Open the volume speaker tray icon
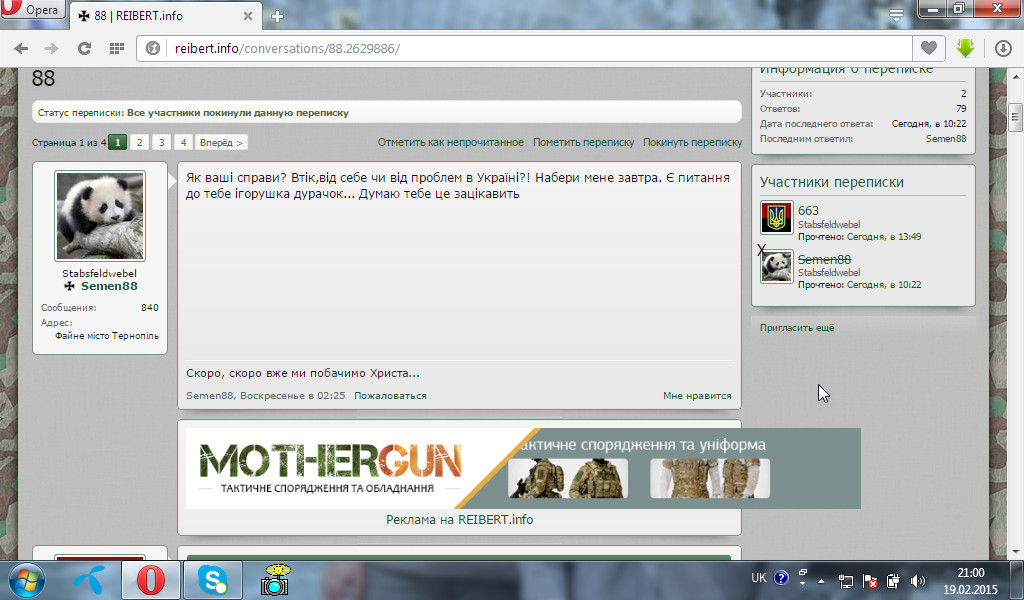Image resolution: width=1024 pixels, height=600 pixels. tap(918, 580)
